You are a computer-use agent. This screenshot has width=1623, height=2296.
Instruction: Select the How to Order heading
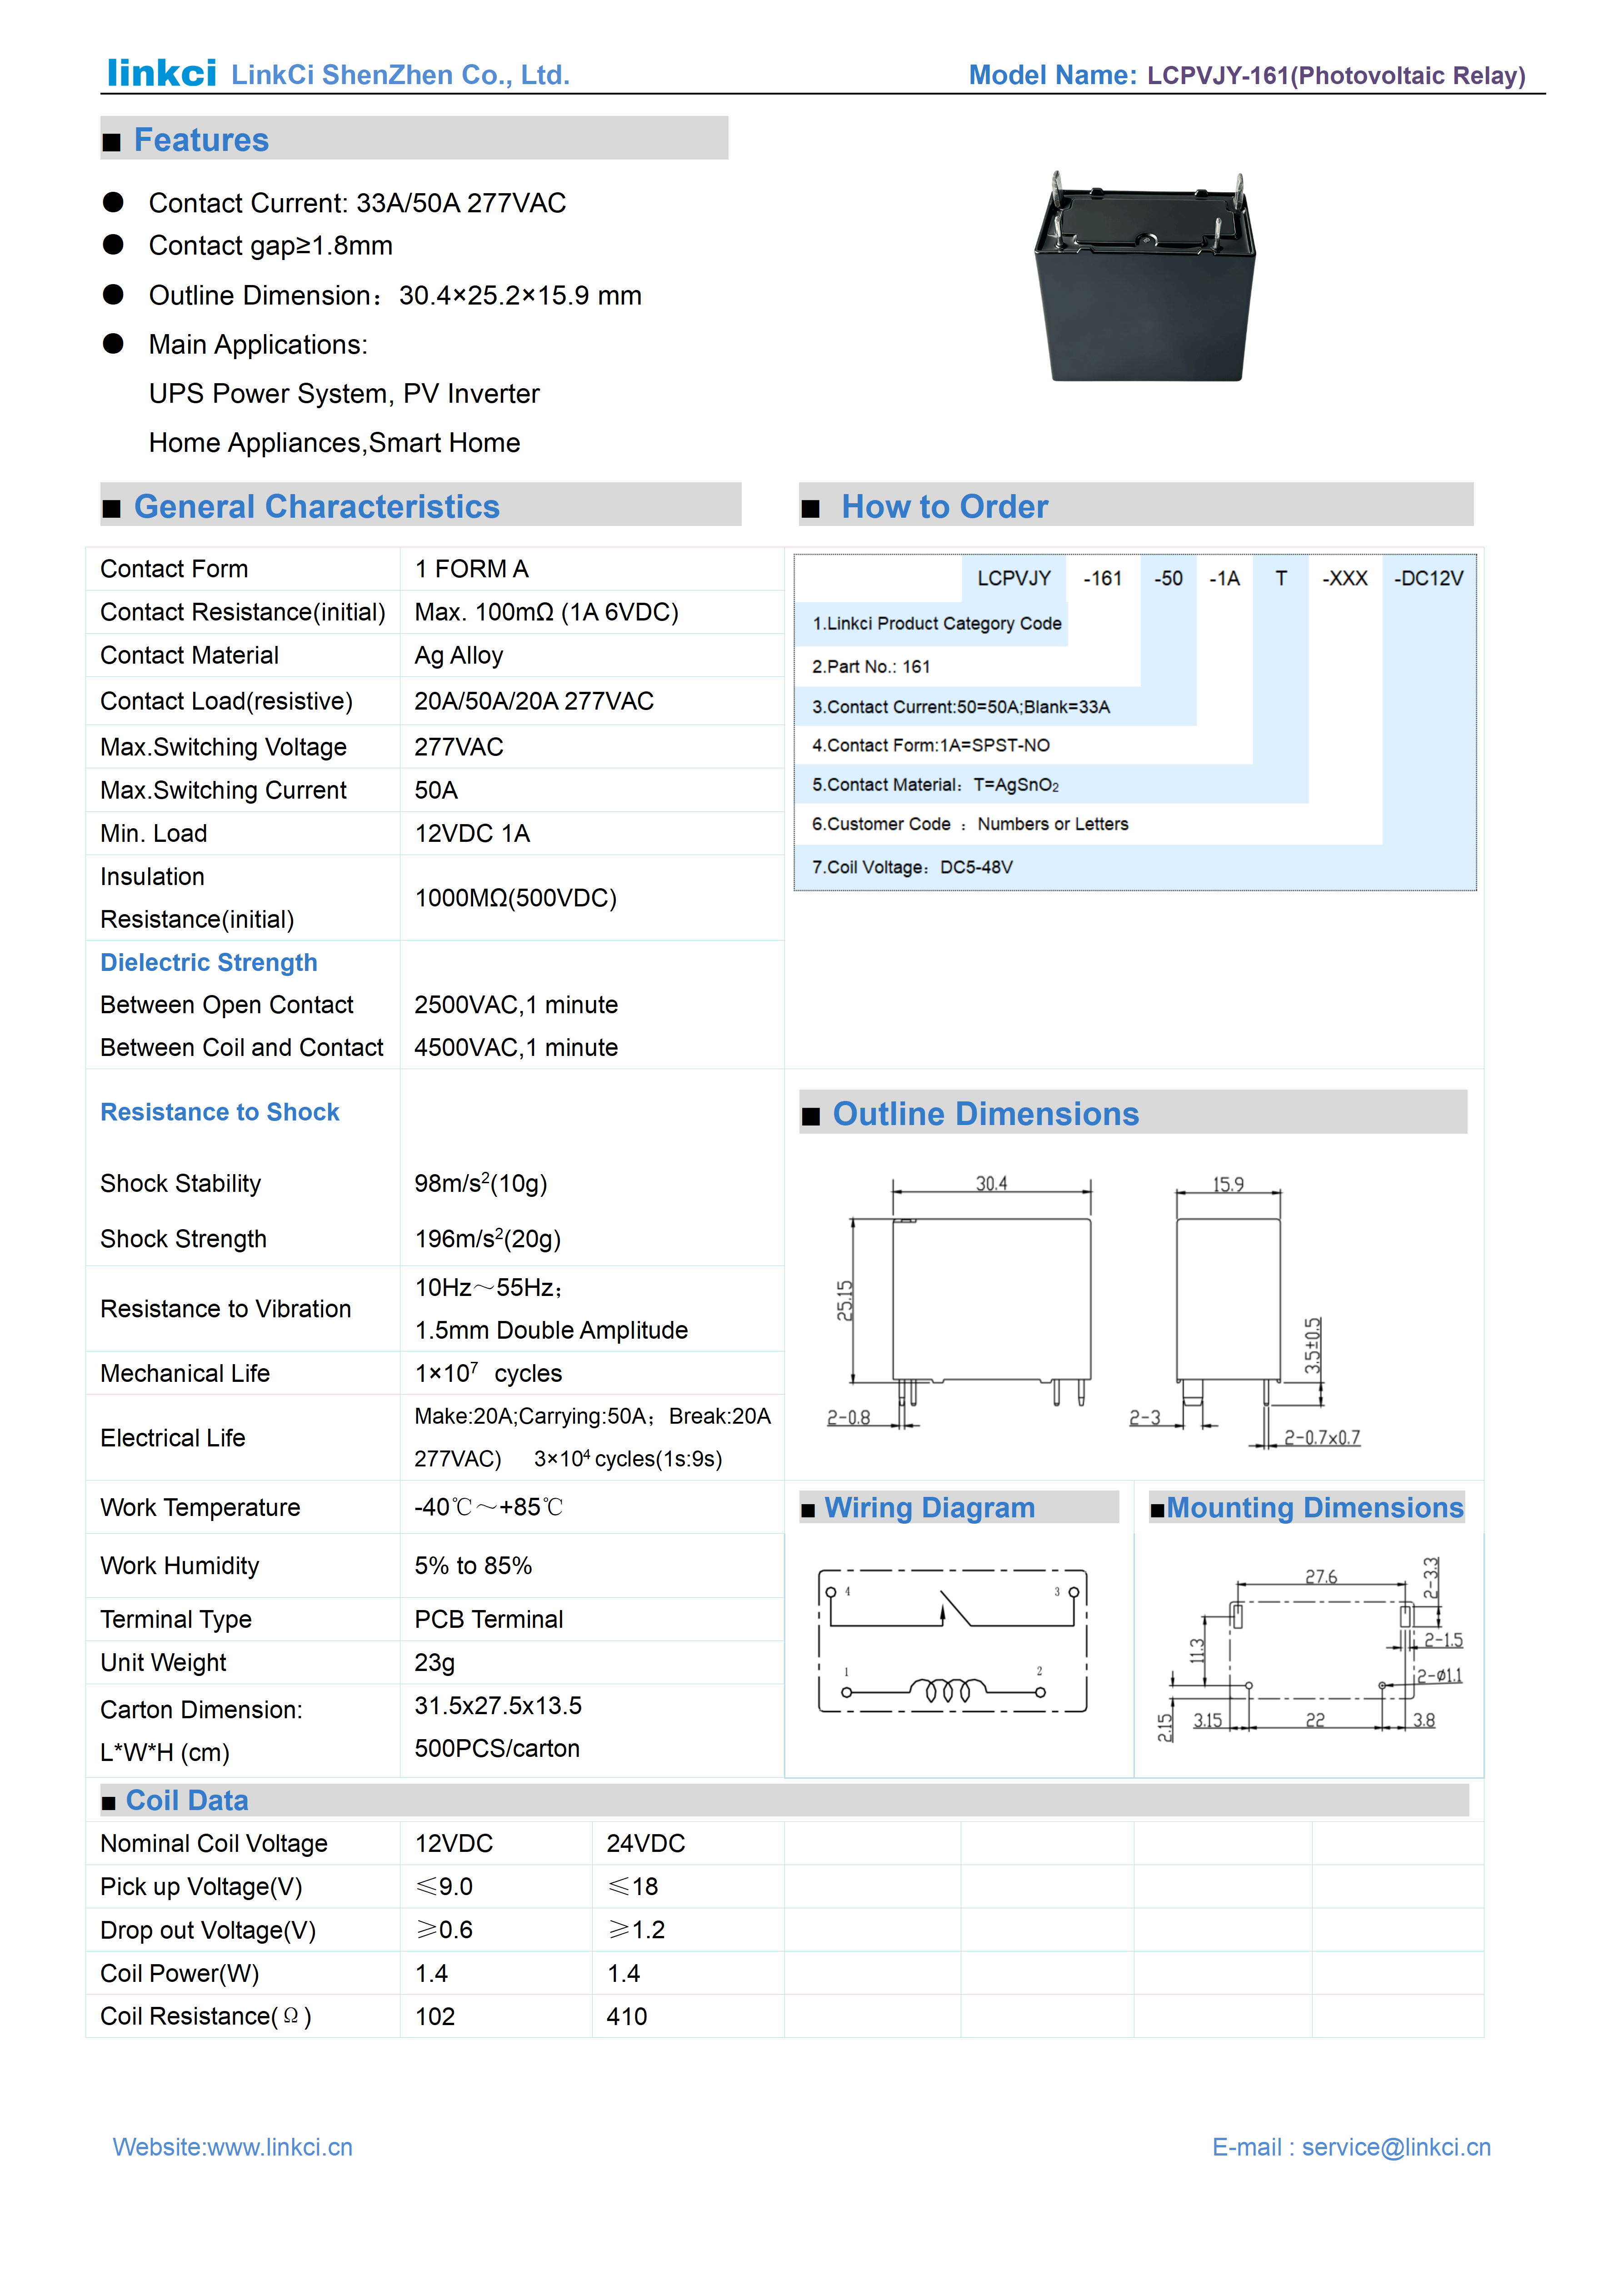(x=944, y=507)
